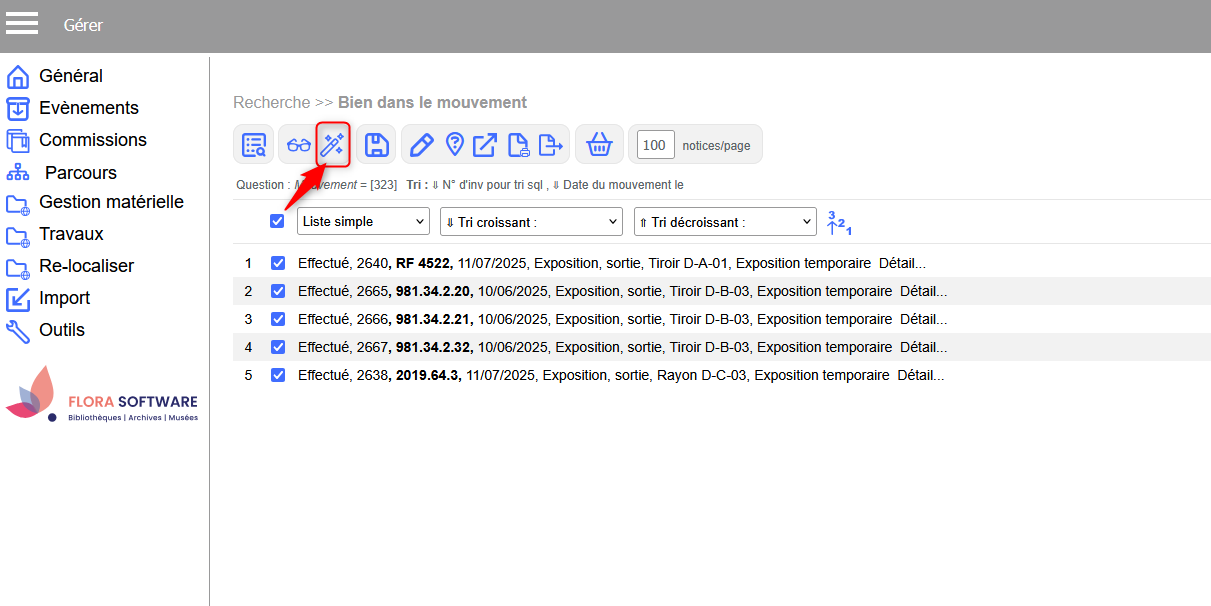This screenshot has width=1211, height=606.
Task: Go to Evènements in sidebar menu
Action: click(x=88, y=108)
